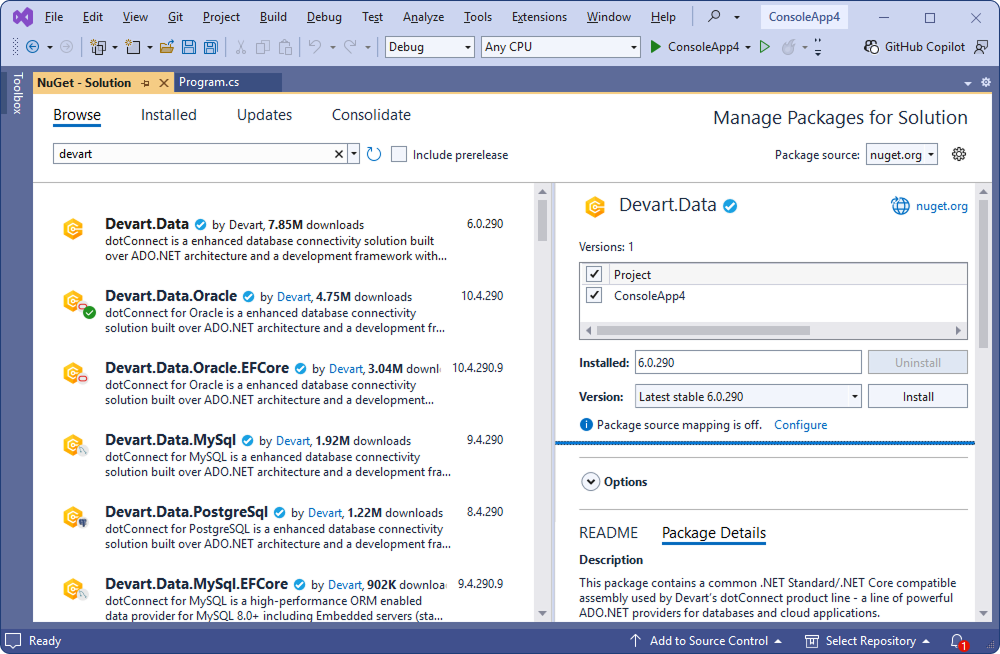
Task: Uncheck the ConsoleApp4 project checkbox
Action: tap(594, 295)
